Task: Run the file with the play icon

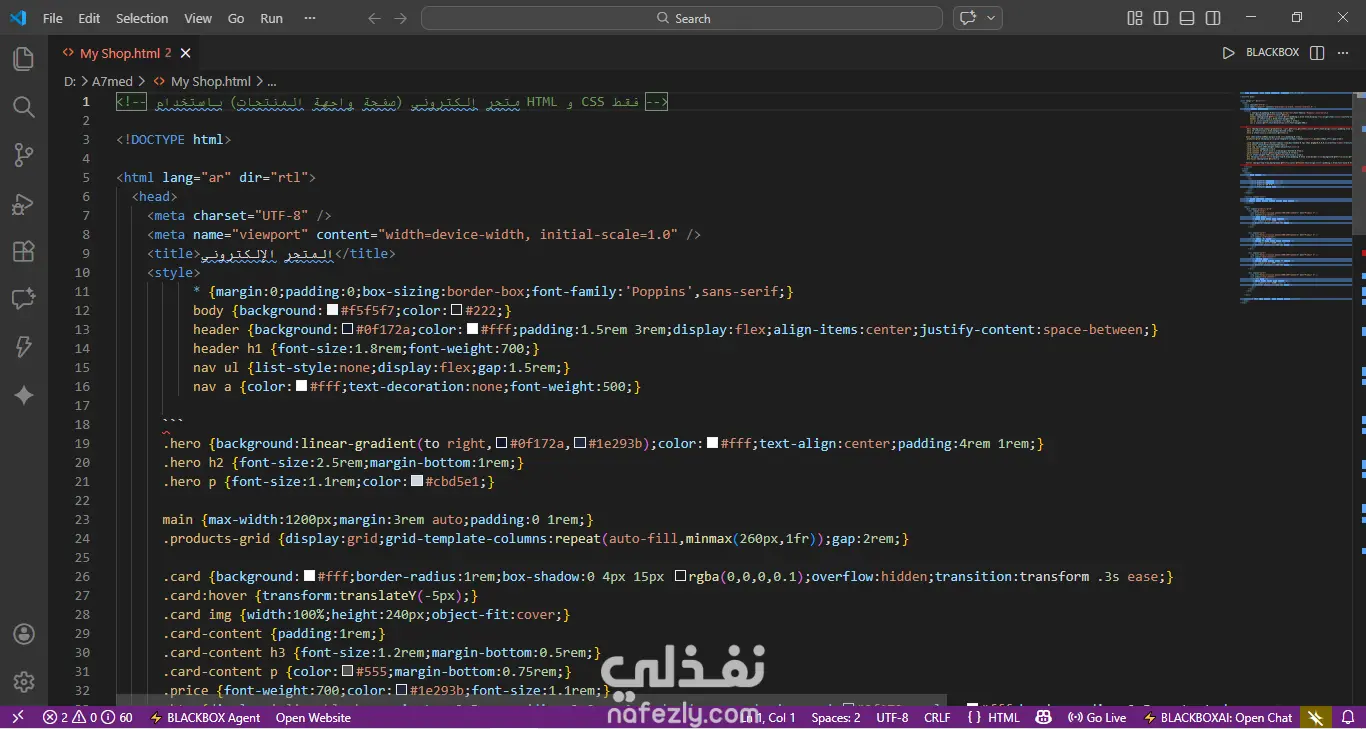Action: (x=1229, y=53)
